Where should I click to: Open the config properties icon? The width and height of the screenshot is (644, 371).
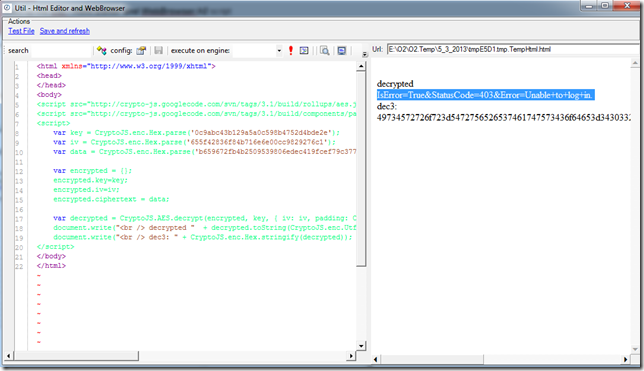pos(141,51)
